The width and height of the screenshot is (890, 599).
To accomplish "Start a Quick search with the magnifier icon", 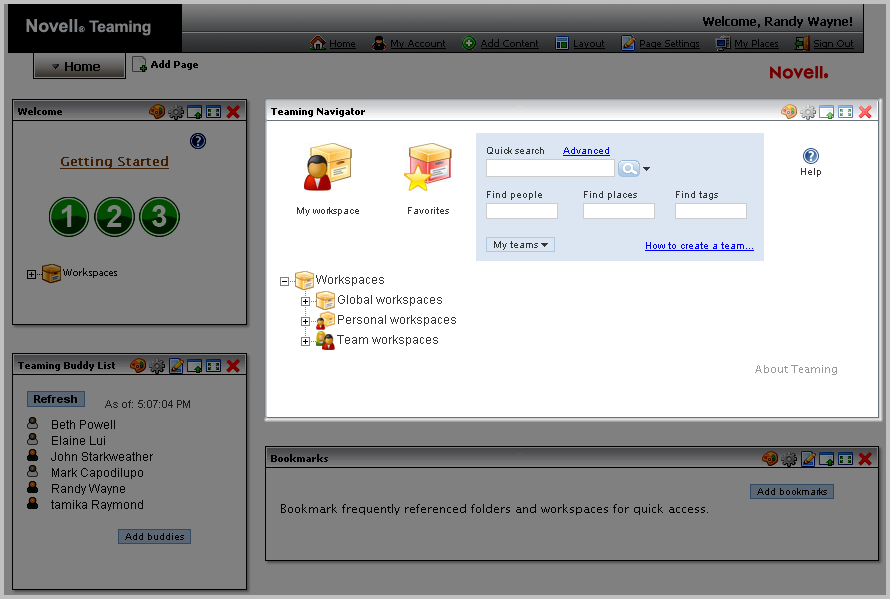I will click(628, 169).
